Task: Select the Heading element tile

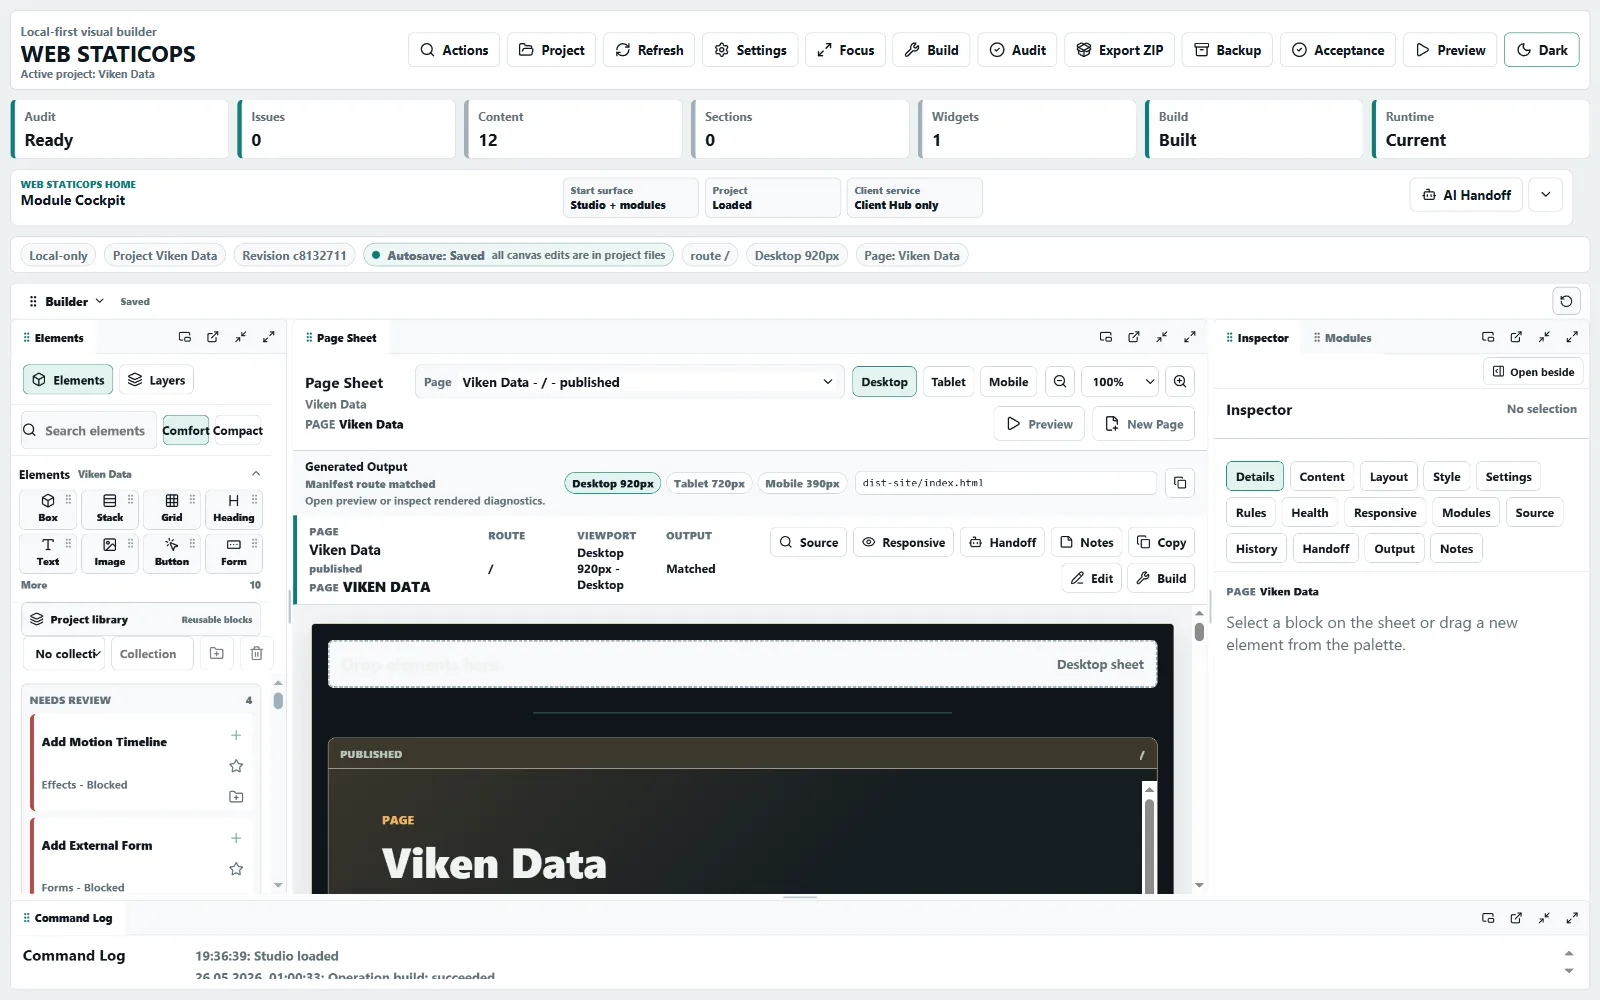Action: (x=233, y=508)
